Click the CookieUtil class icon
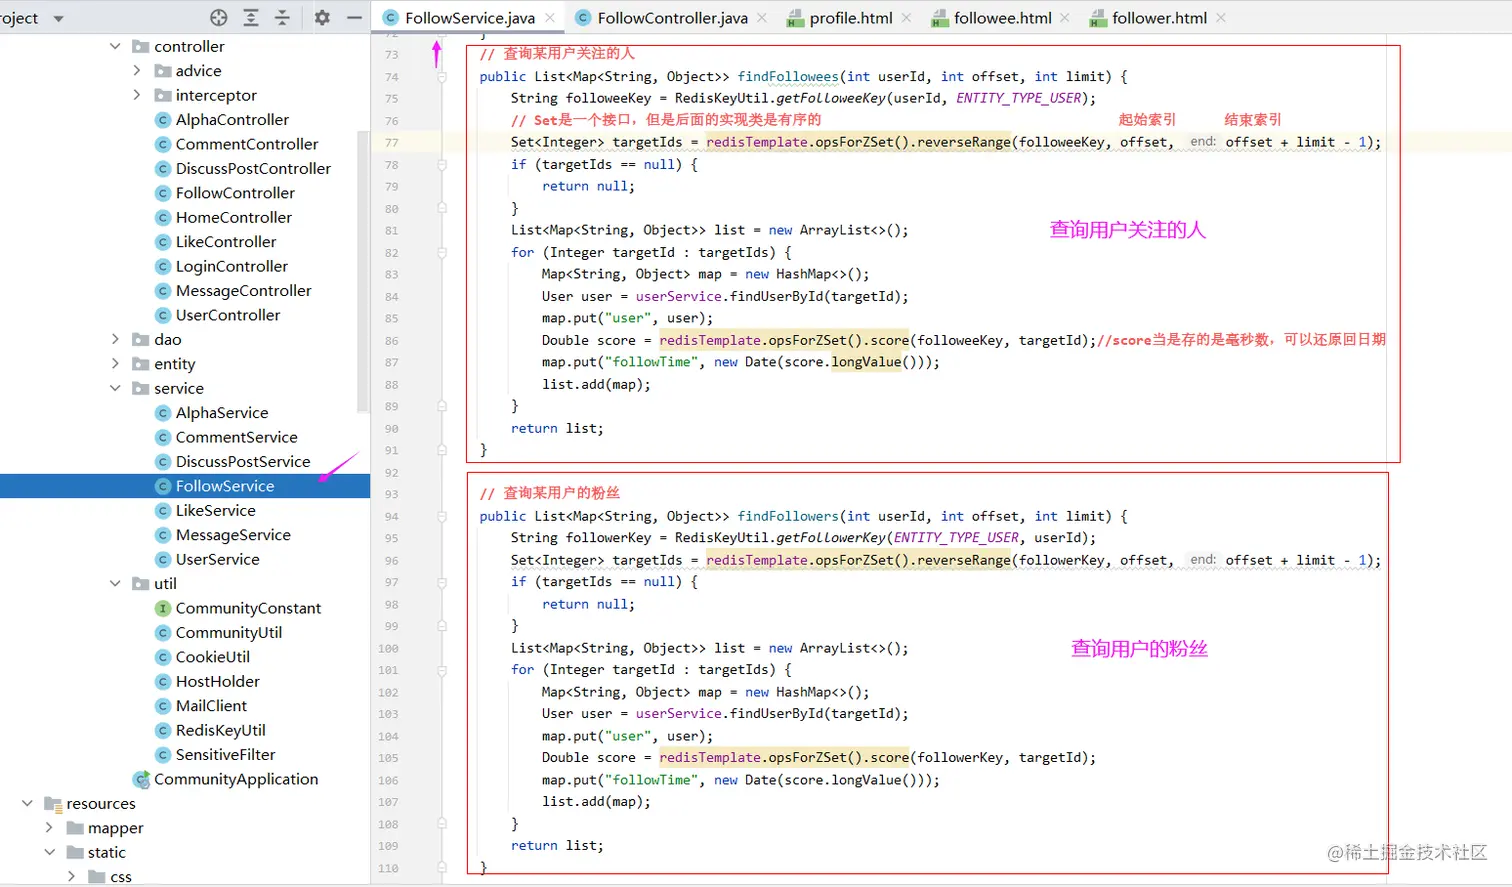This screenshot has height=887, width=1512. pyautogui.click(x=163, y=657)
